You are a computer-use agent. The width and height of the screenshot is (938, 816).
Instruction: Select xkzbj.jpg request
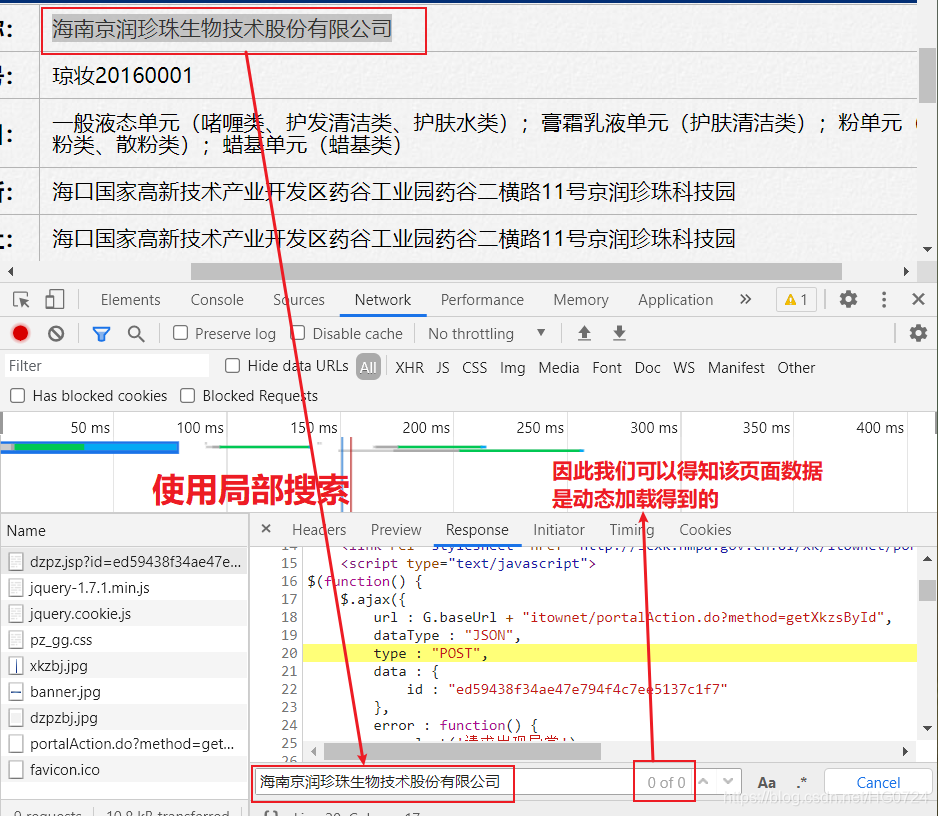124,666
